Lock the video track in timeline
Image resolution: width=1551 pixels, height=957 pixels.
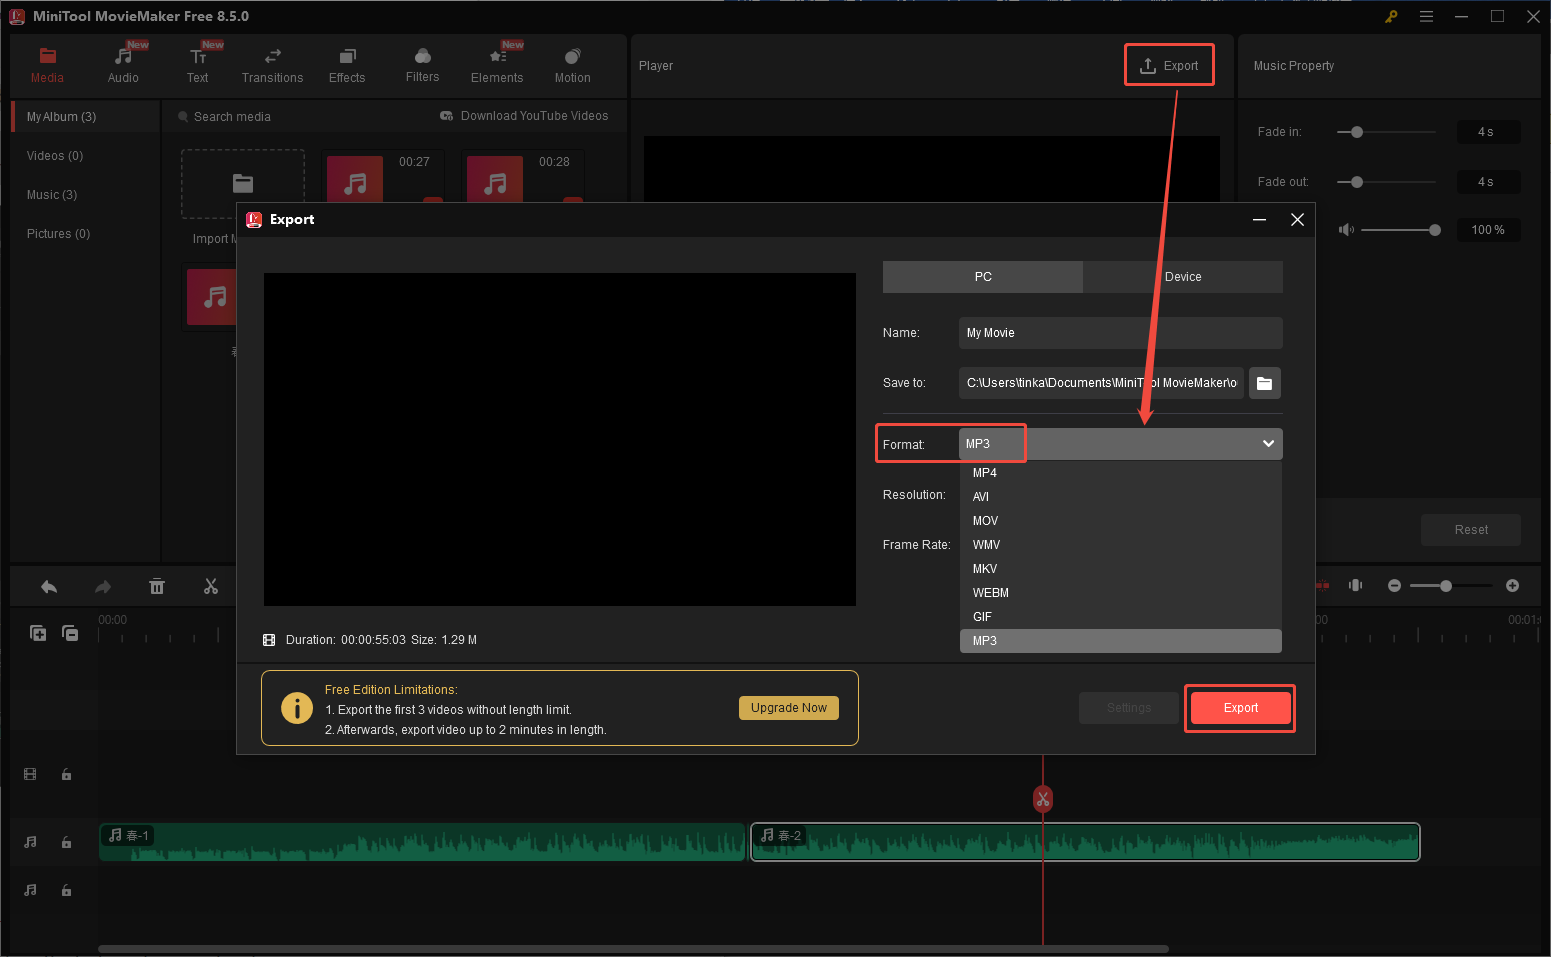[66, 774]
